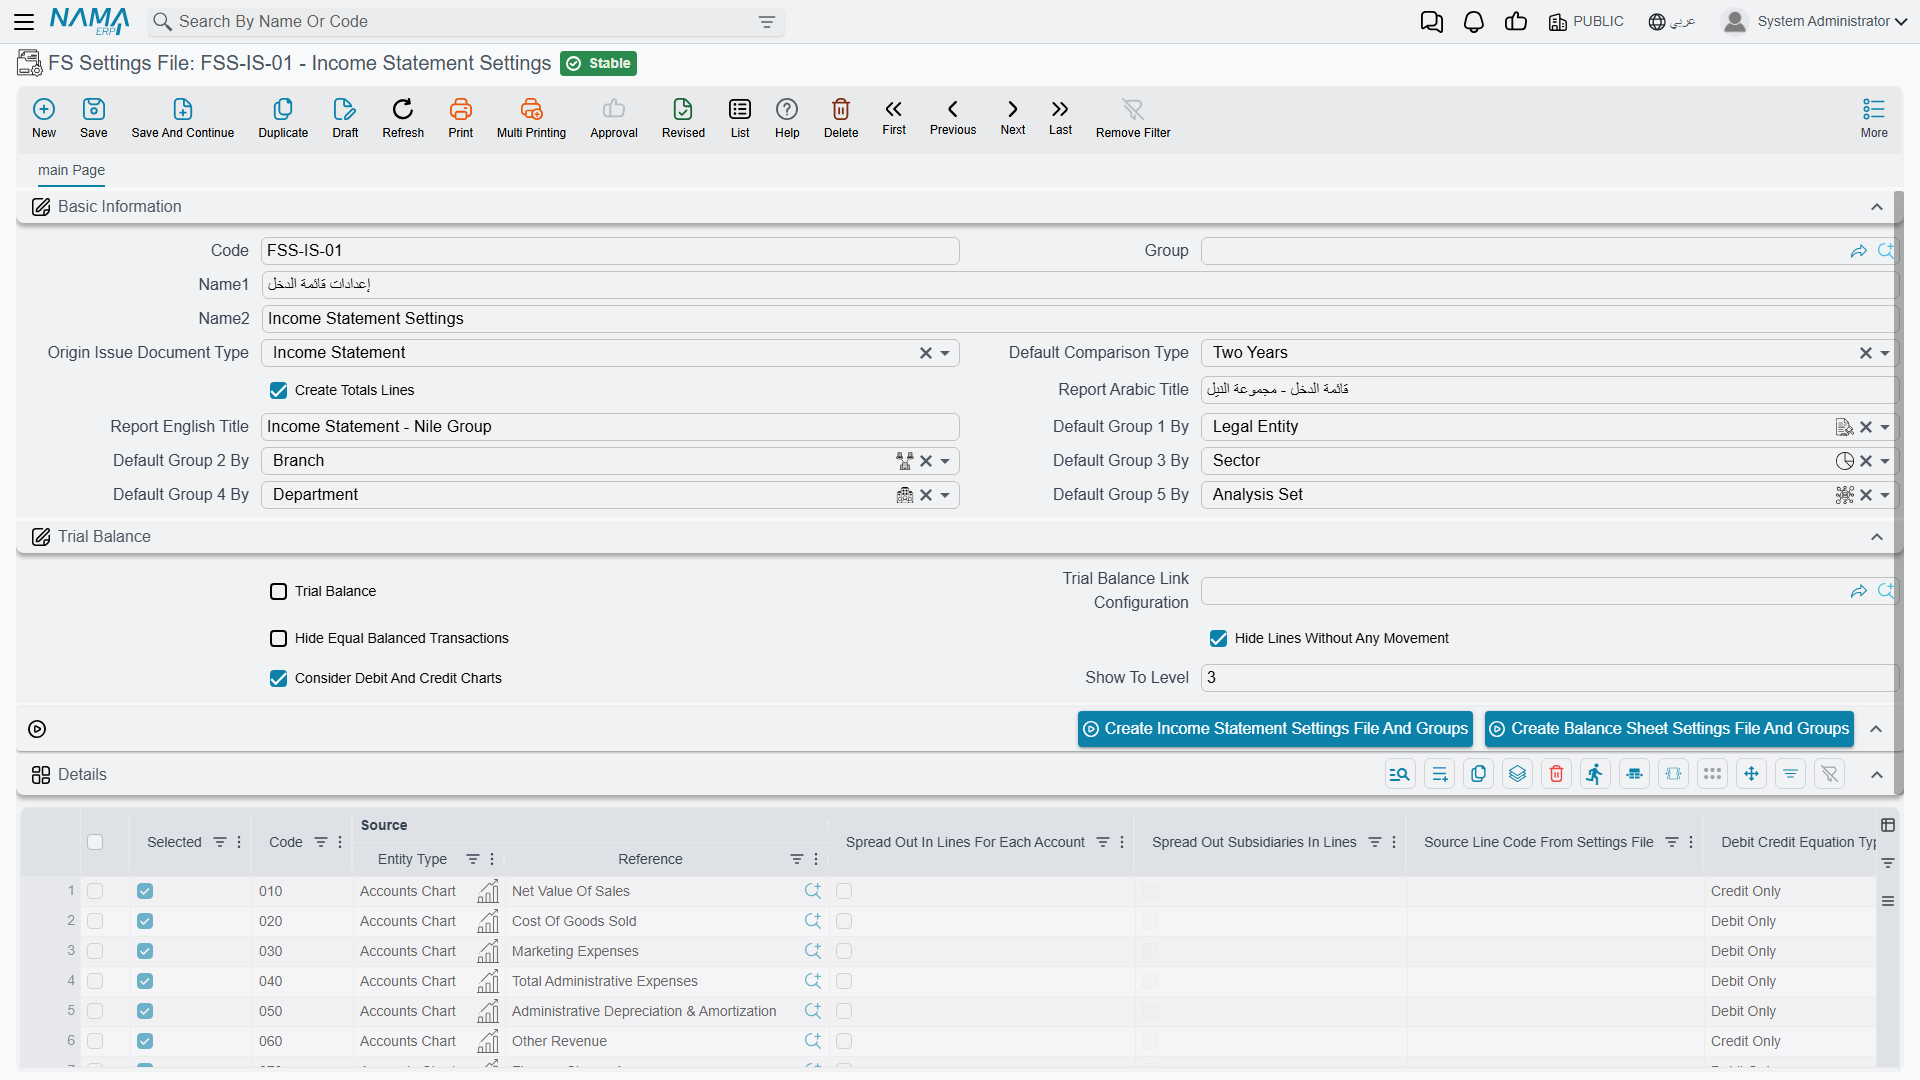Collapse the Details section
Image resolution: width=1920 pixels, height=1080 pixels.
click(1877, 775)
